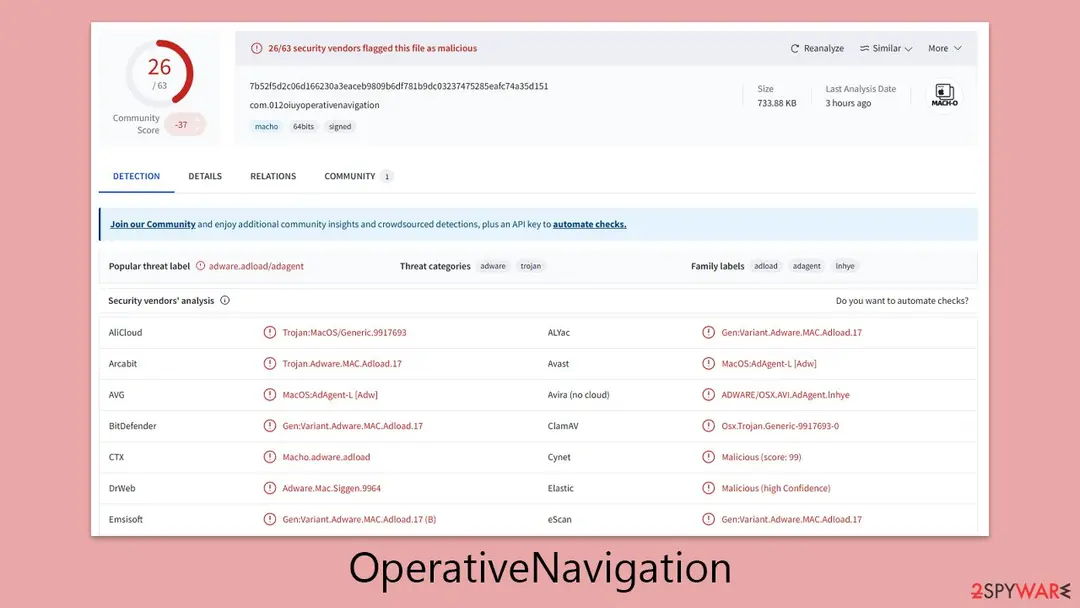Select the trojan threat category tag
Image resolution: width=1080 pixels, height=608 pixels.
[x=530, y=266]
